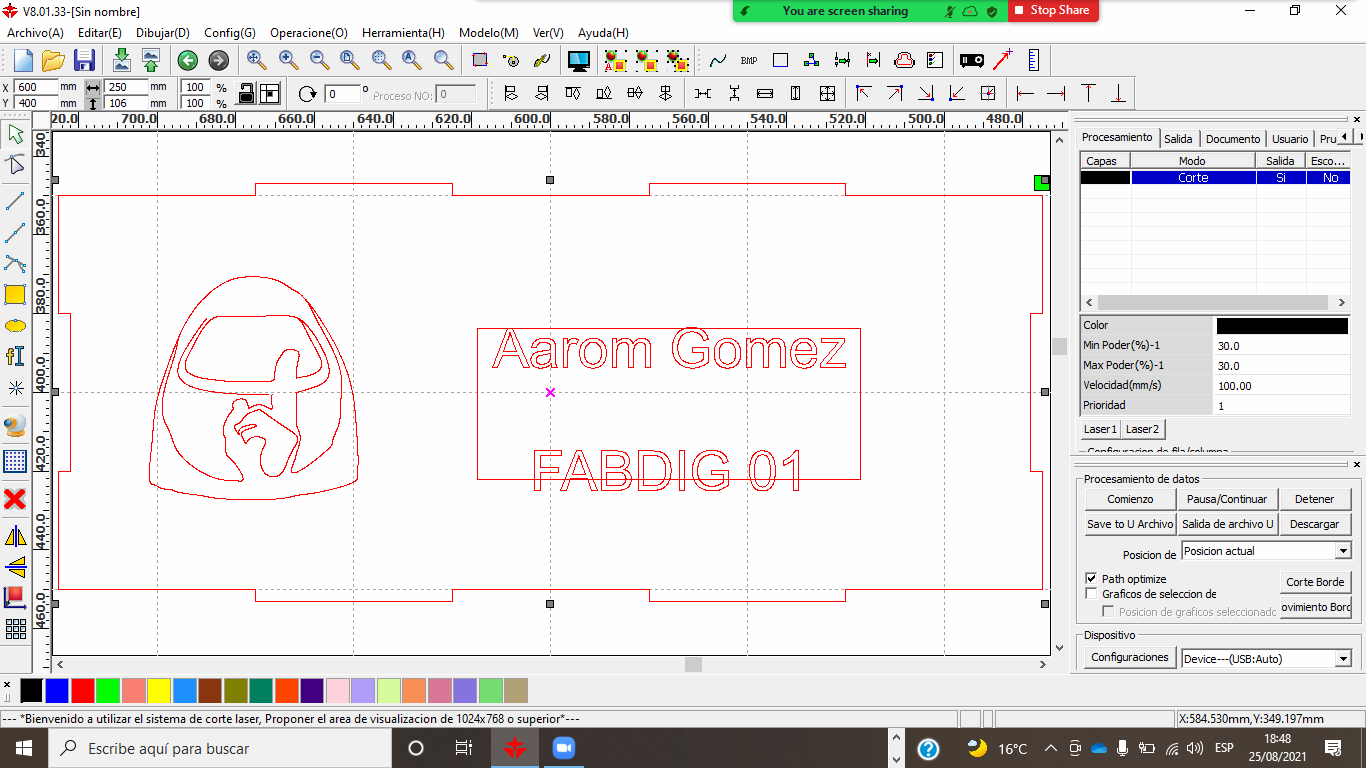The image size is (1366, 768).
Task: Open the Ayuda(H) menu
Action: coord(604,33)
